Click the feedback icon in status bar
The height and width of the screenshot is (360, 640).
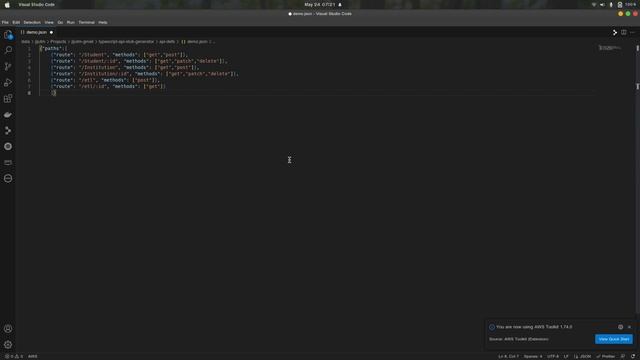(623, 356)
